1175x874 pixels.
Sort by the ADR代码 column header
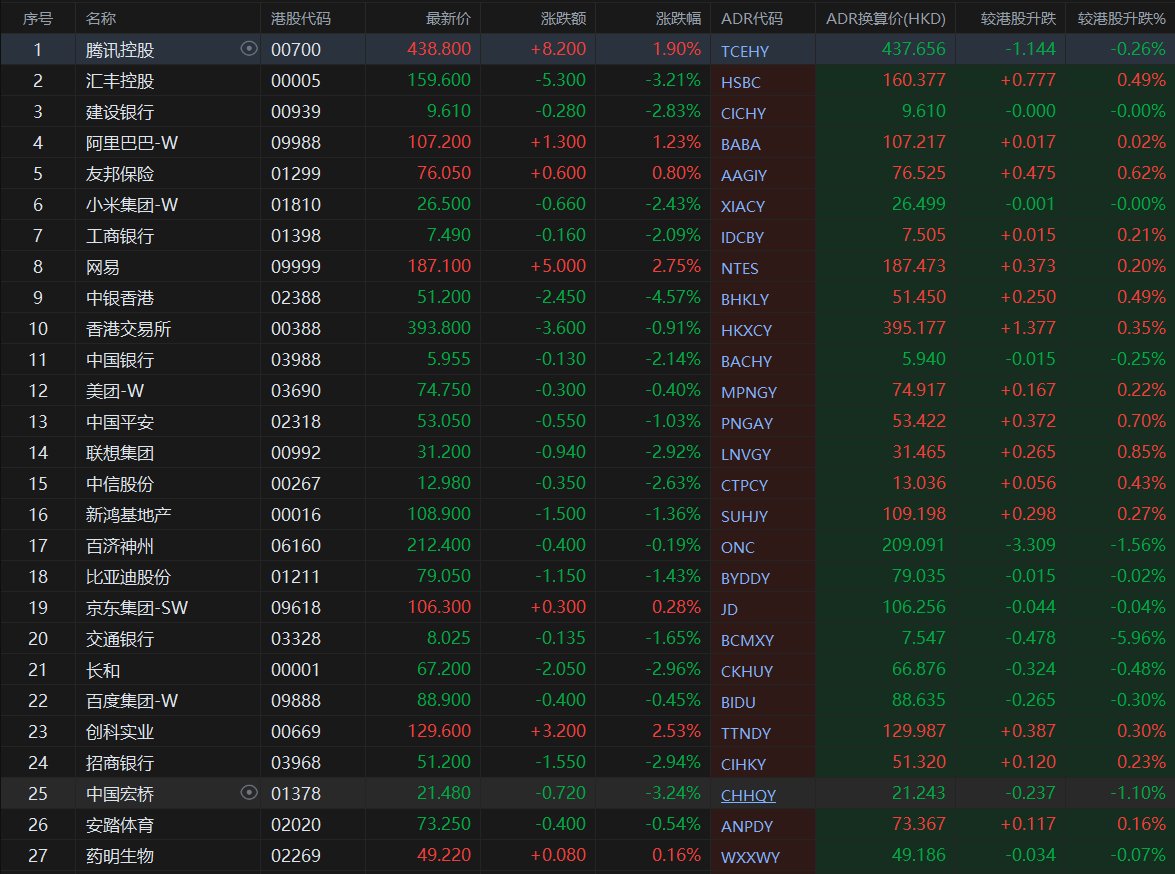pyautogui.click(x=752, y=18)
